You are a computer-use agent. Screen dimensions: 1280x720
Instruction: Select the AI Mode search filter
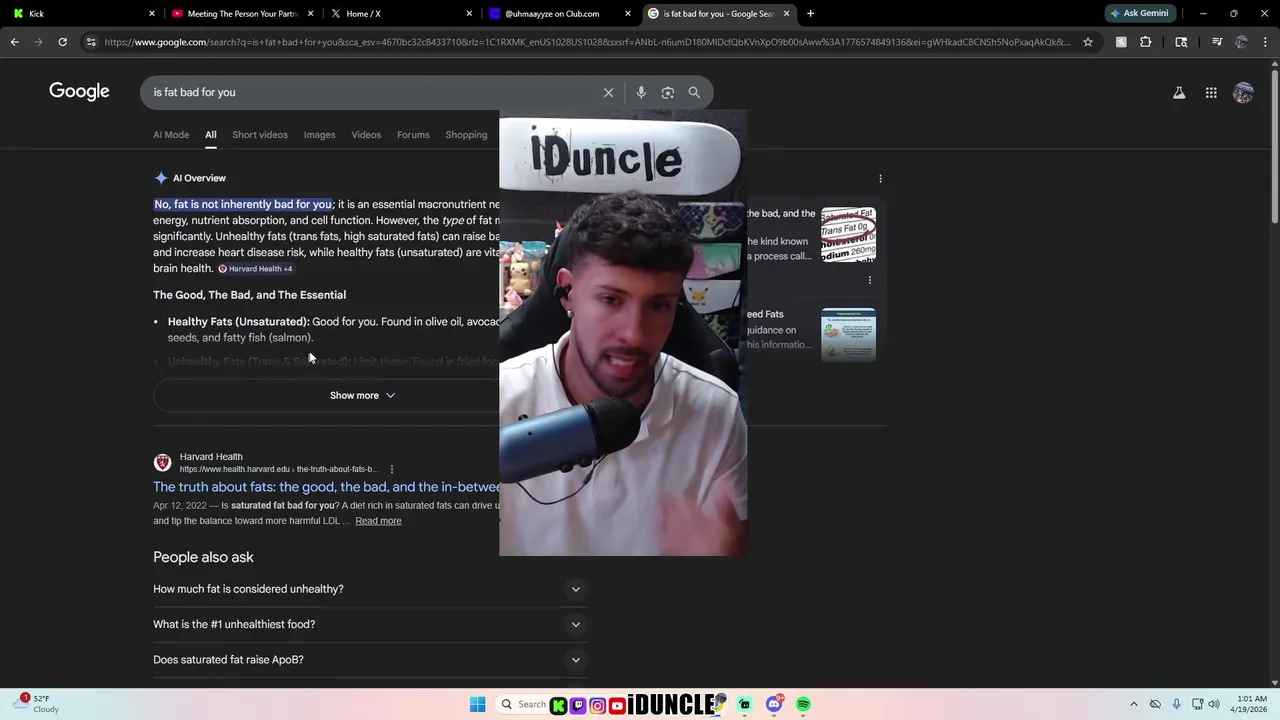tap(171, 135)
